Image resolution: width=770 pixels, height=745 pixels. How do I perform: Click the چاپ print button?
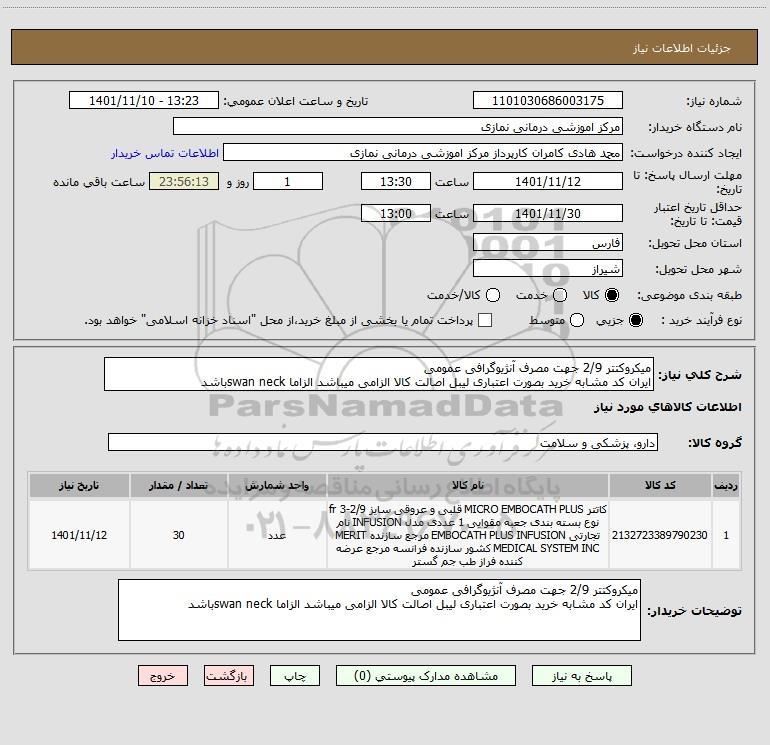click(295, 676)
